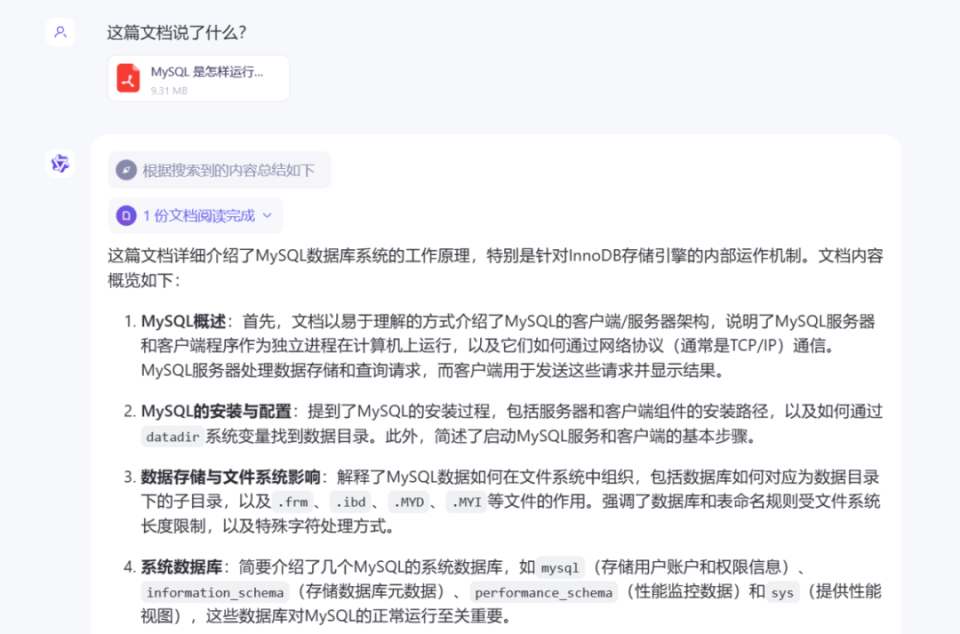Screen dimensions: 960x634
Task: Click the .MYD code tag
Action: 408,502
